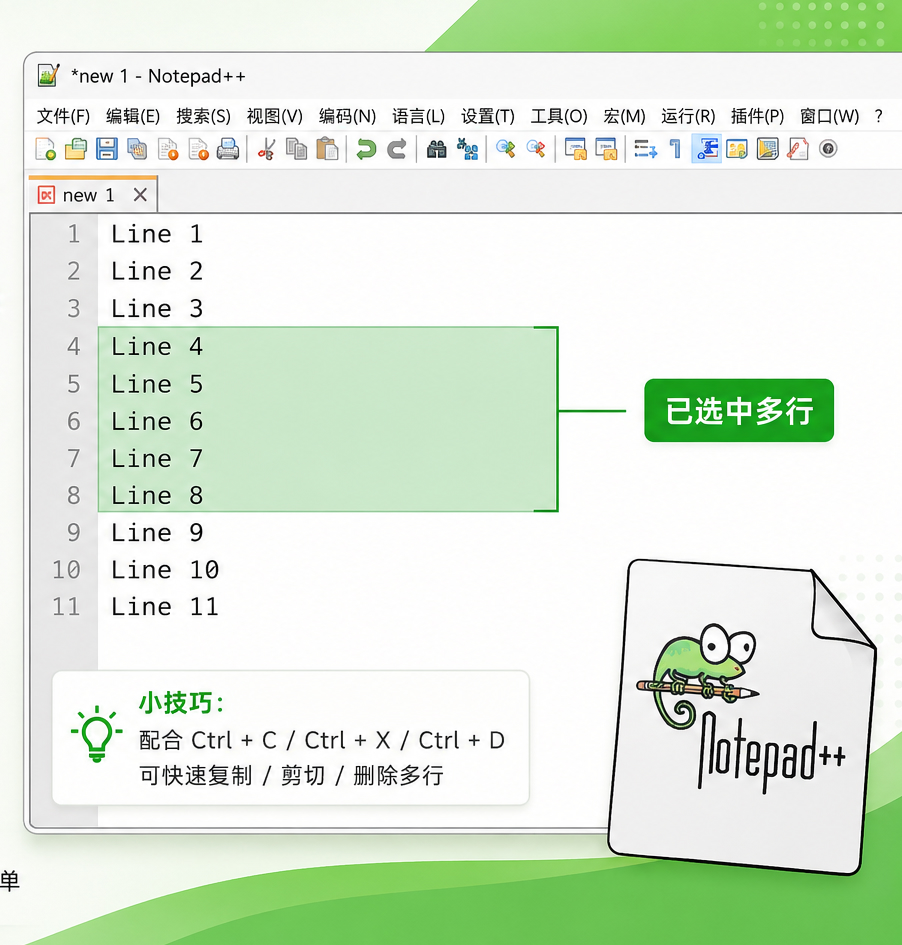Open the 编码(N) menu
Viewport: 902px width, 945px height.
click(x=348, y=116)
